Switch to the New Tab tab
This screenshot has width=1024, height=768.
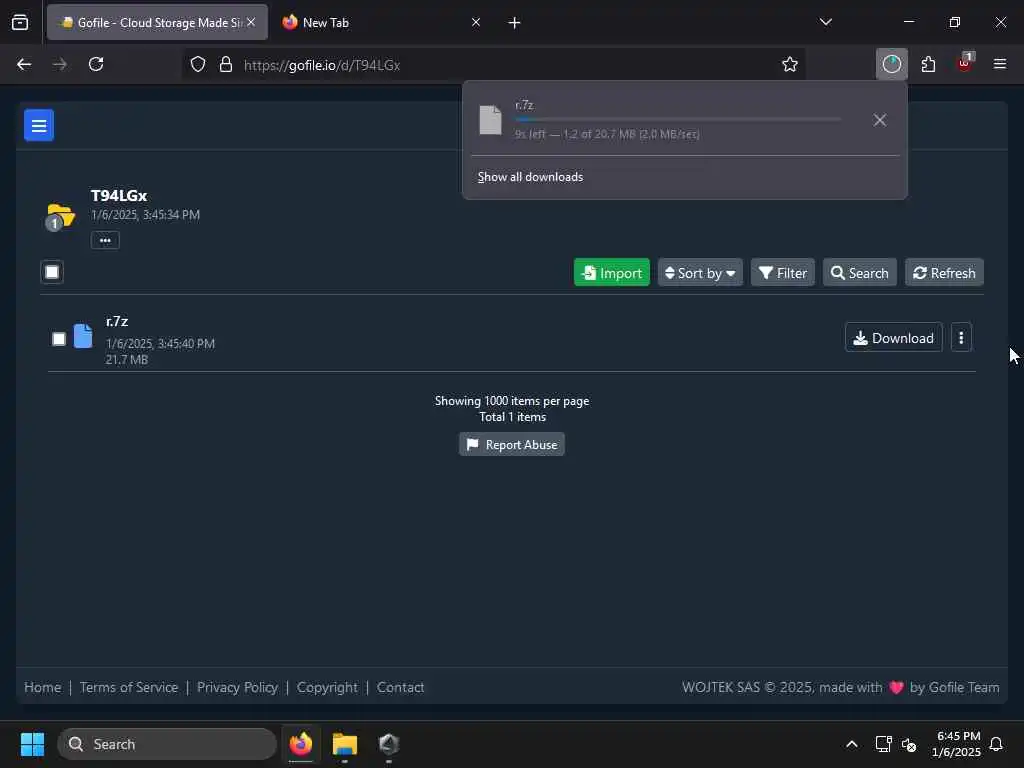(x=382, y=23)
